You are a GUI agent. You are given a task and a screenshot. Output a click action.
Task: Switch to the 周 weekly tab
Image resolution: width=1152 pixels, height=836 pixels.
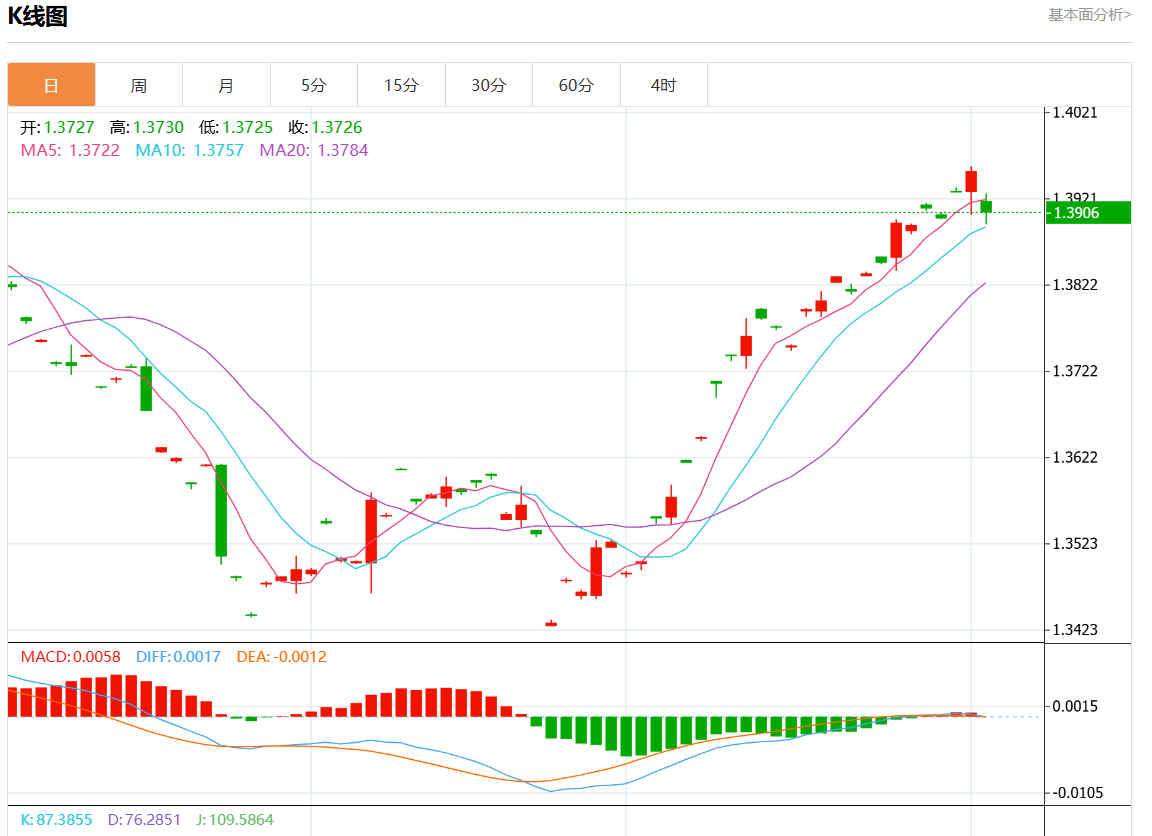[139, 85]
